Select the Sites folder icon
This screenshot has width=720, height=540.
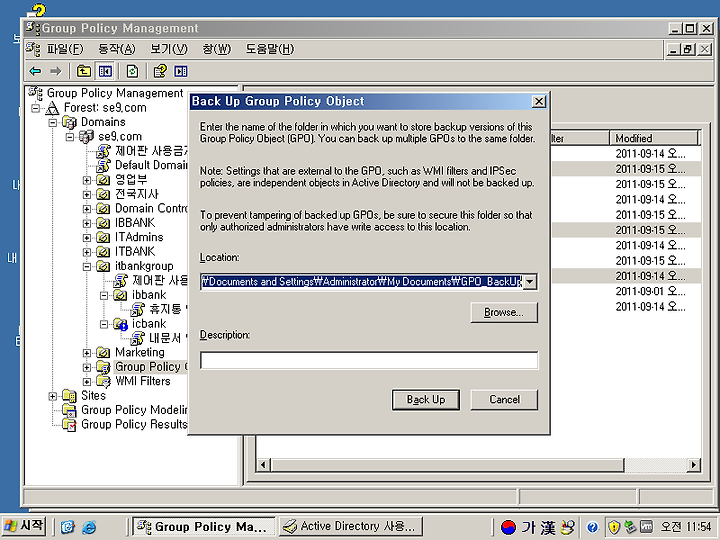(x=69, y=395)
